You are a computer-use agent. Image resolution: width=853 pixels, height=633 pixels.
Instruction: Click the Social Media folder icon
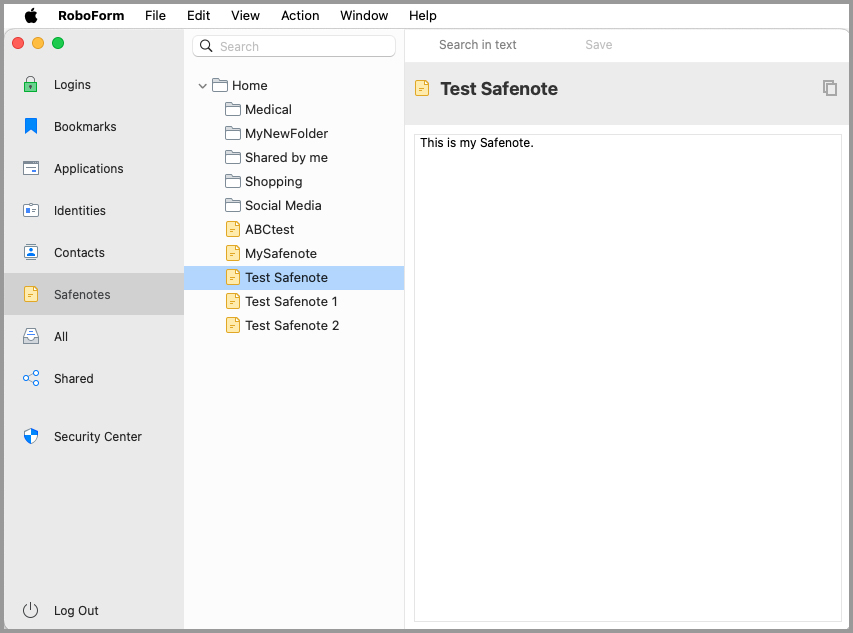pos(233,205)
